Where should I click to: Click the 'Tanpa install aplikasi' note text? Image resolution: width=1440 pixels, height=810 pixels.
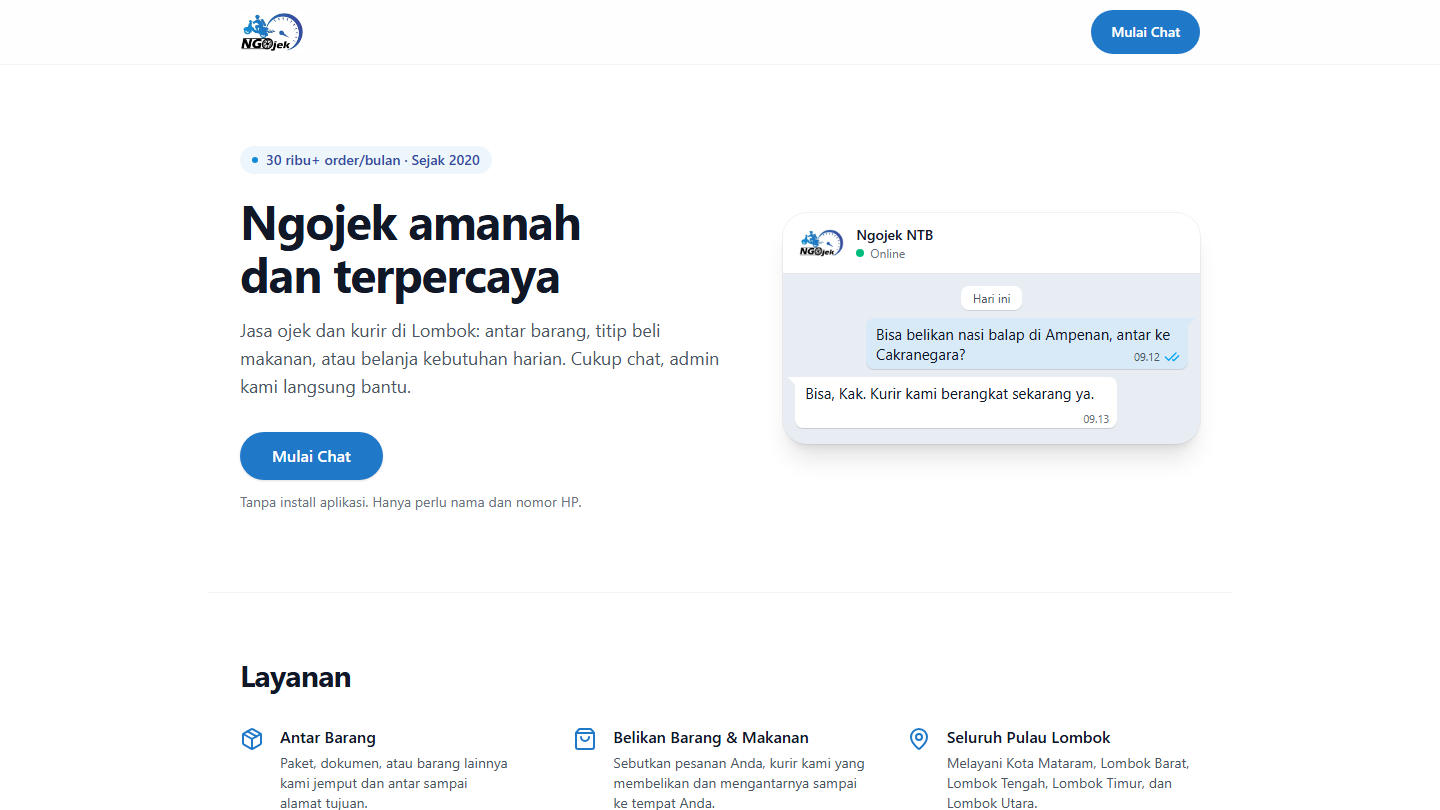(x=411, y=502)
